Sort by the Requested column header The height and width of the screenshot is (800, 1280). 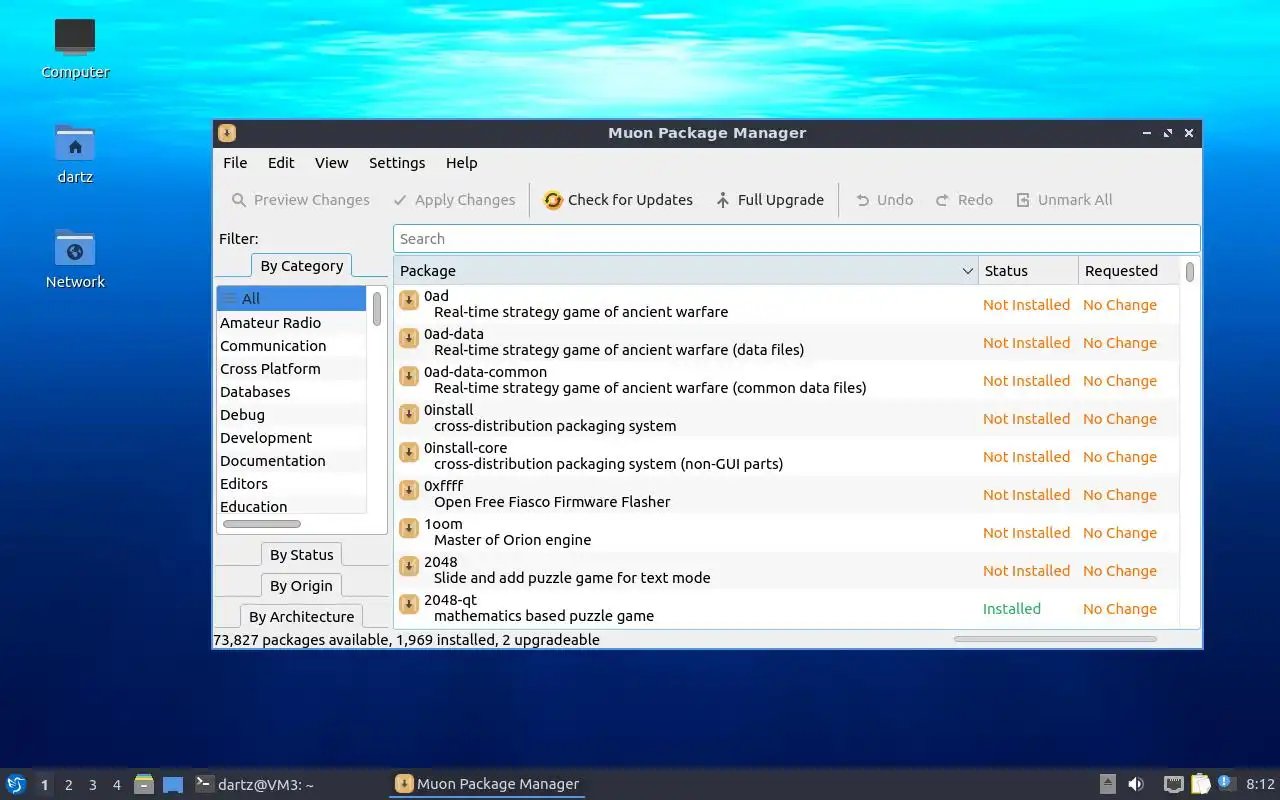[x=1129, y=271]
